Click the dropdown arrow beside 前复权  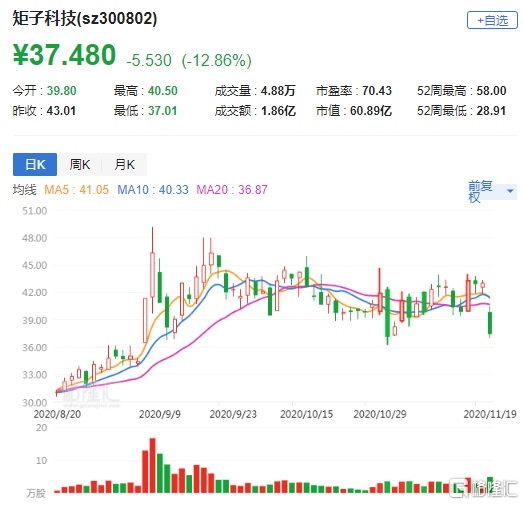(510, 191)
